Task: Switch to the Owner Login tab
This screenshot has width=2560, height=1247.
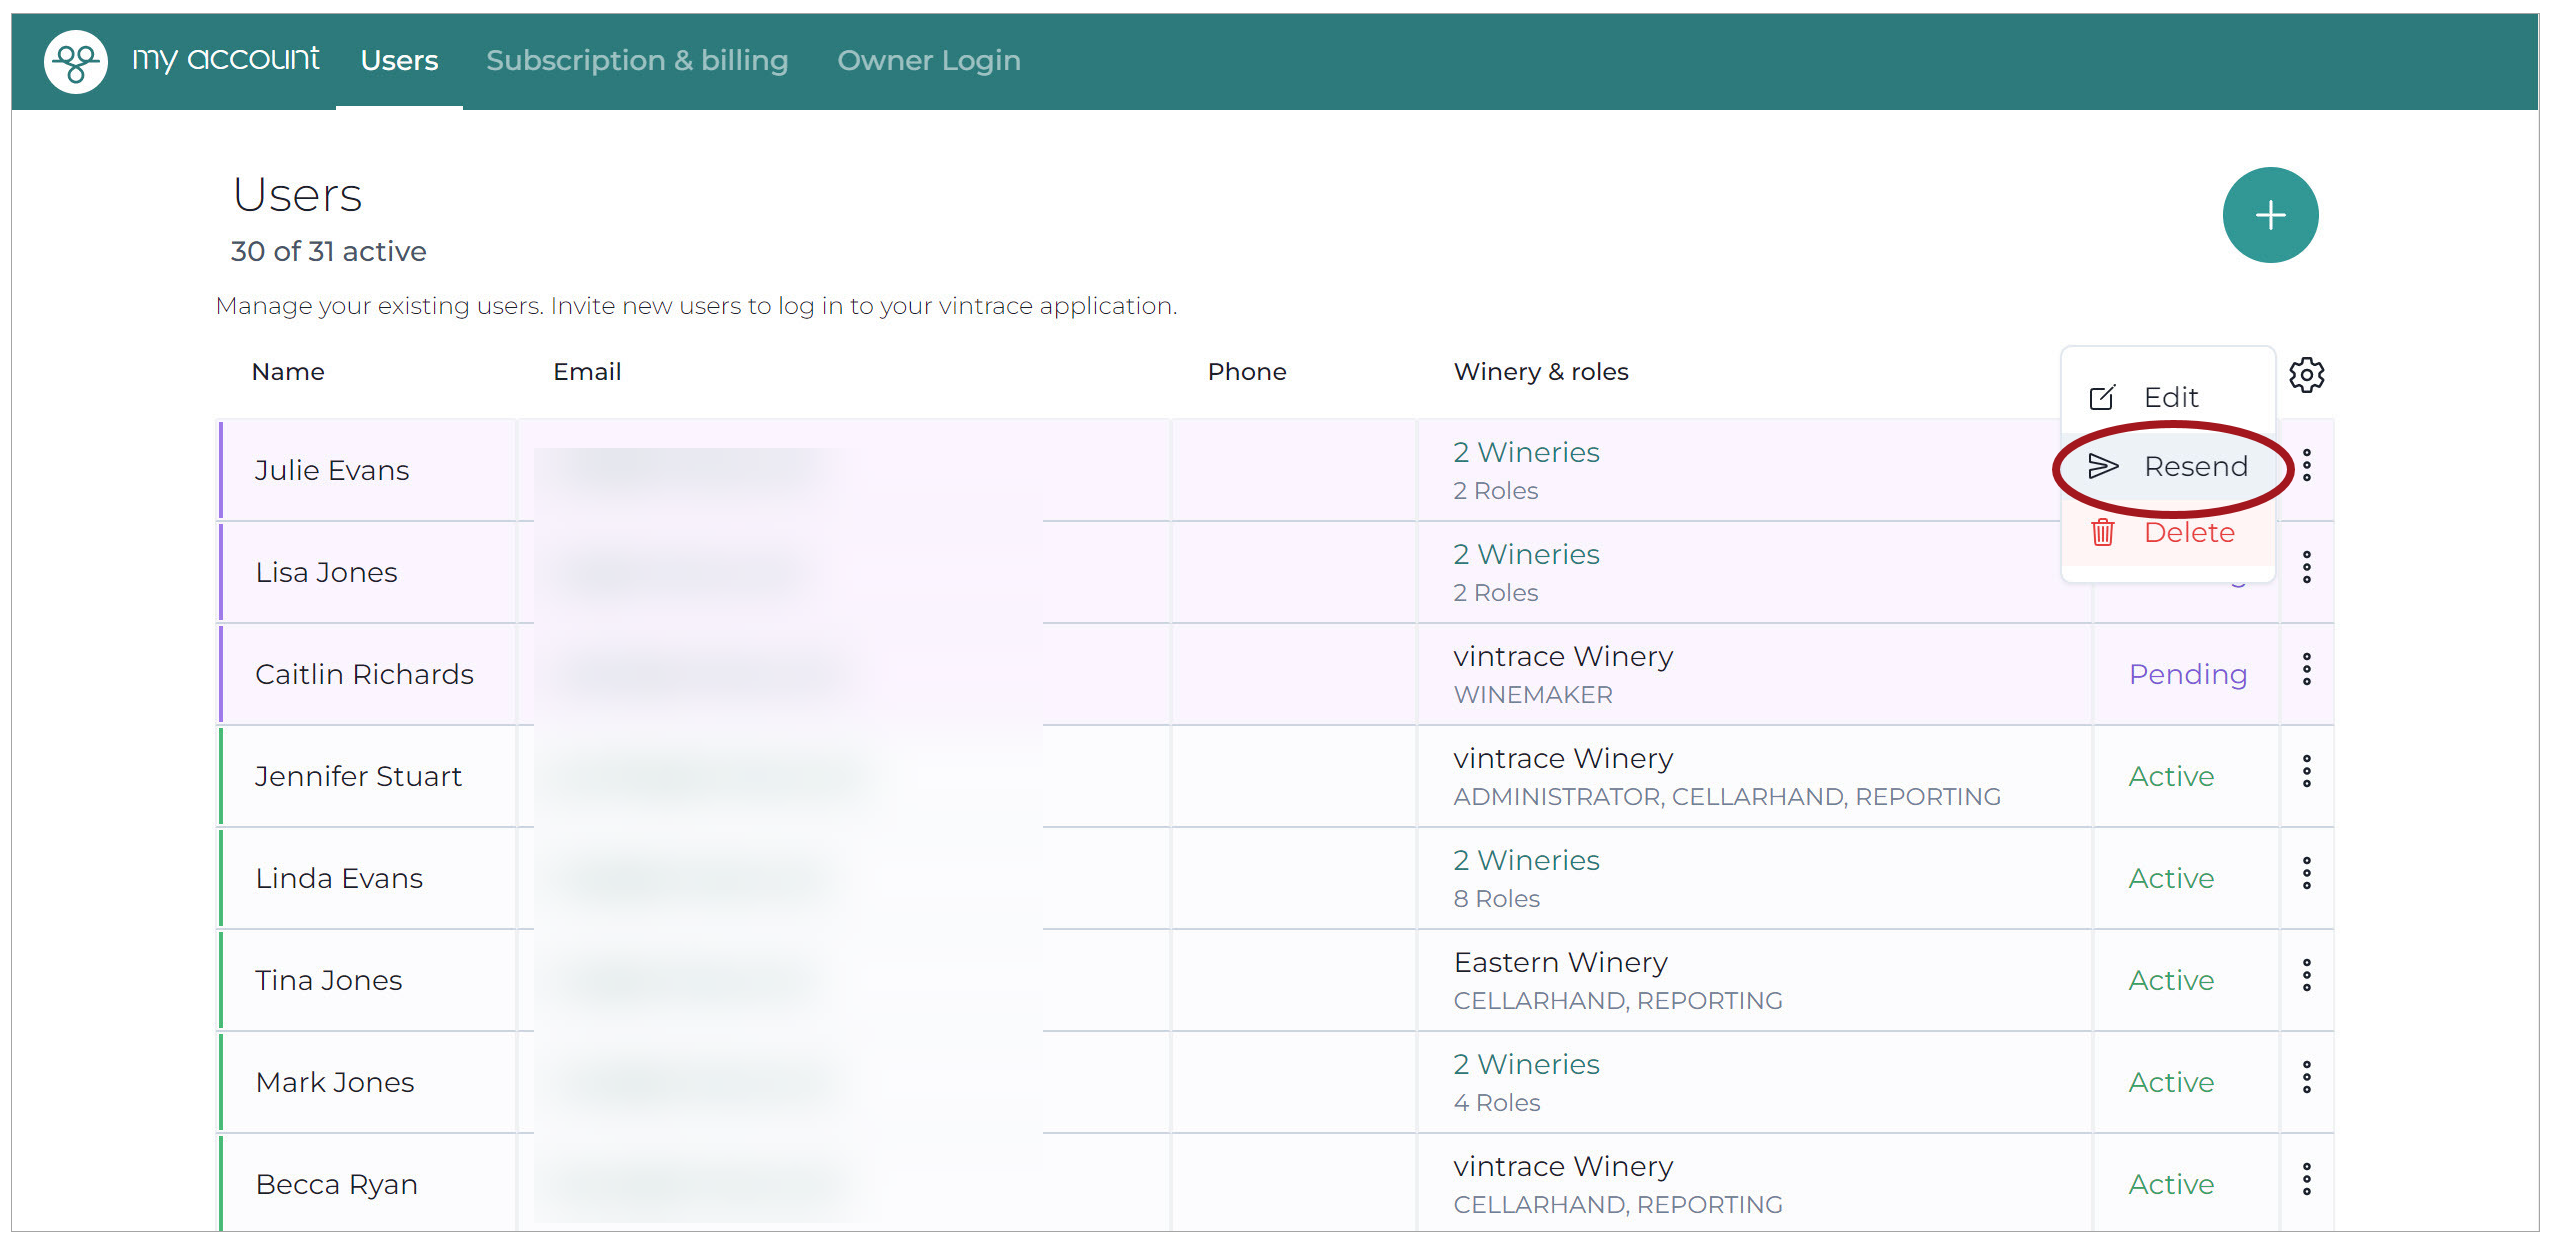Action: click(929, 61)
